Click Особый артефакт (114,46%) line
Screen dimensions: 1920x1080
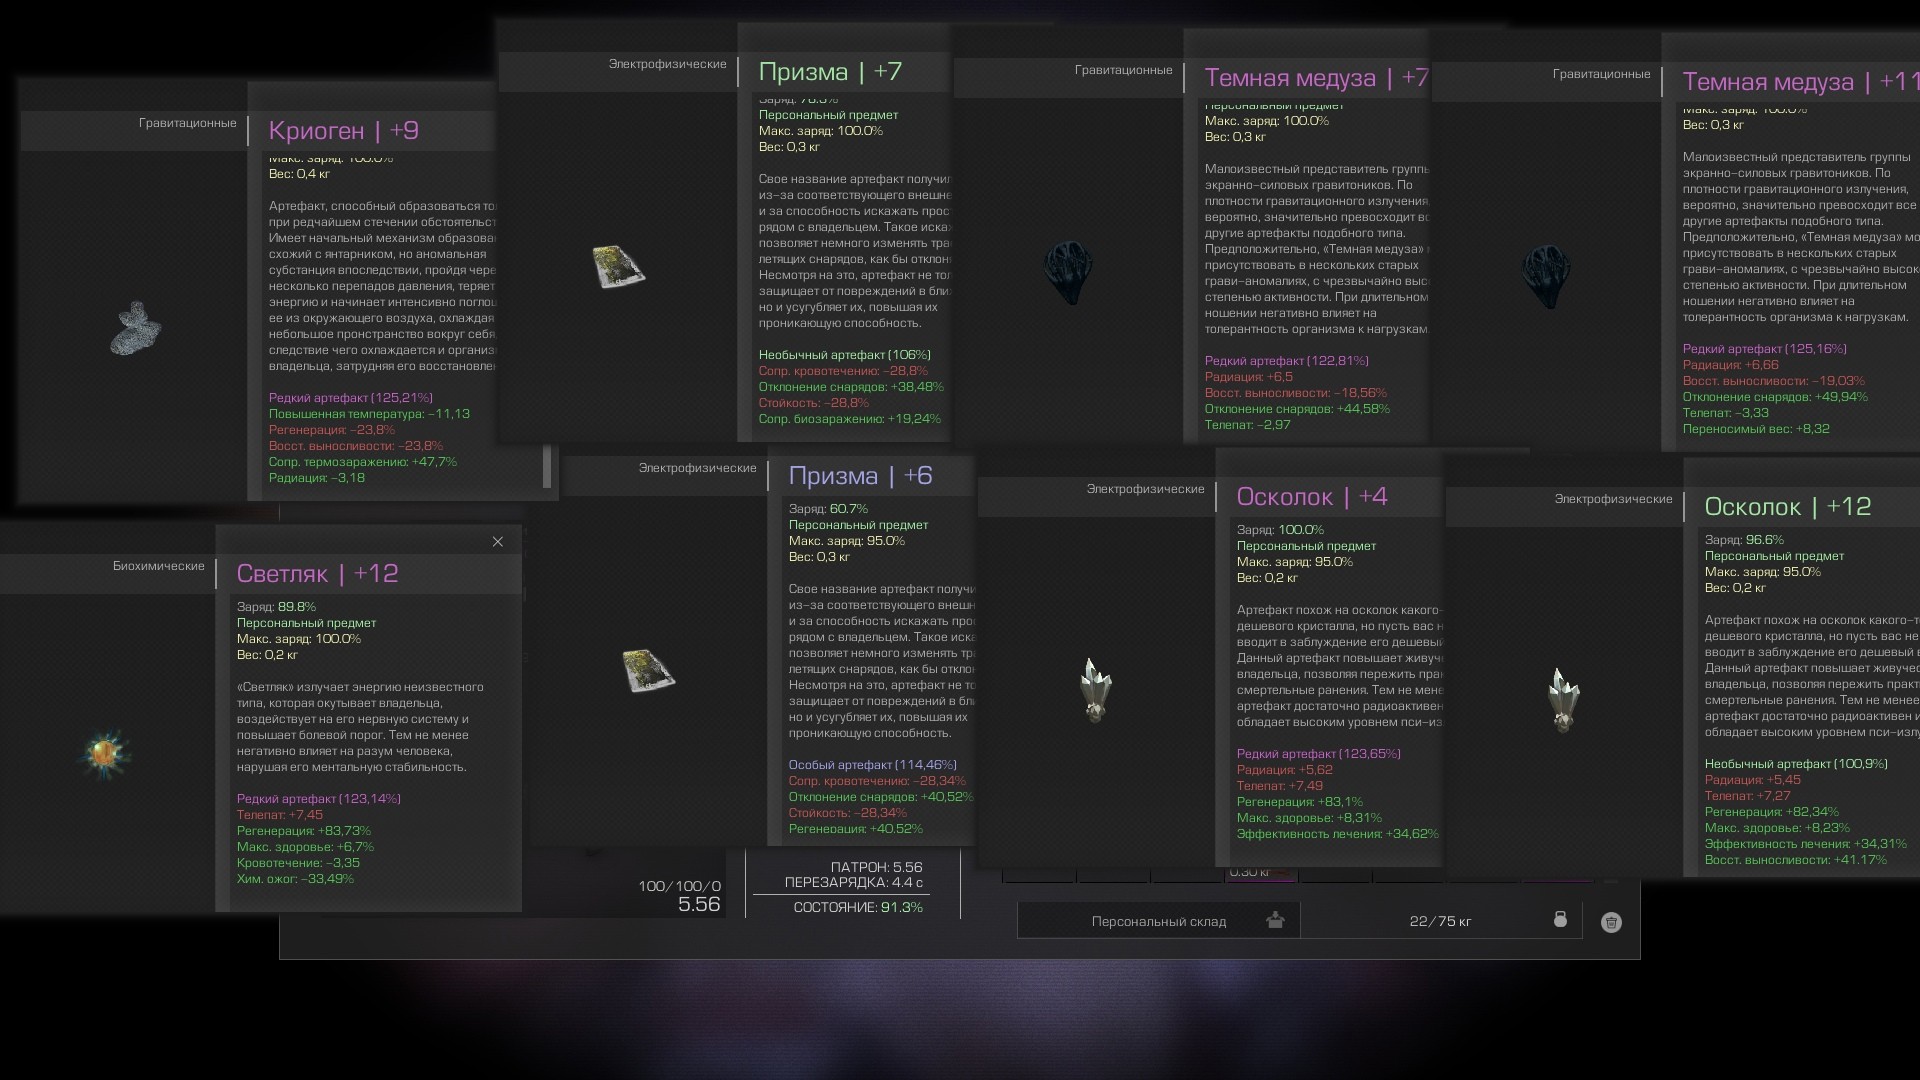[873, 765]
